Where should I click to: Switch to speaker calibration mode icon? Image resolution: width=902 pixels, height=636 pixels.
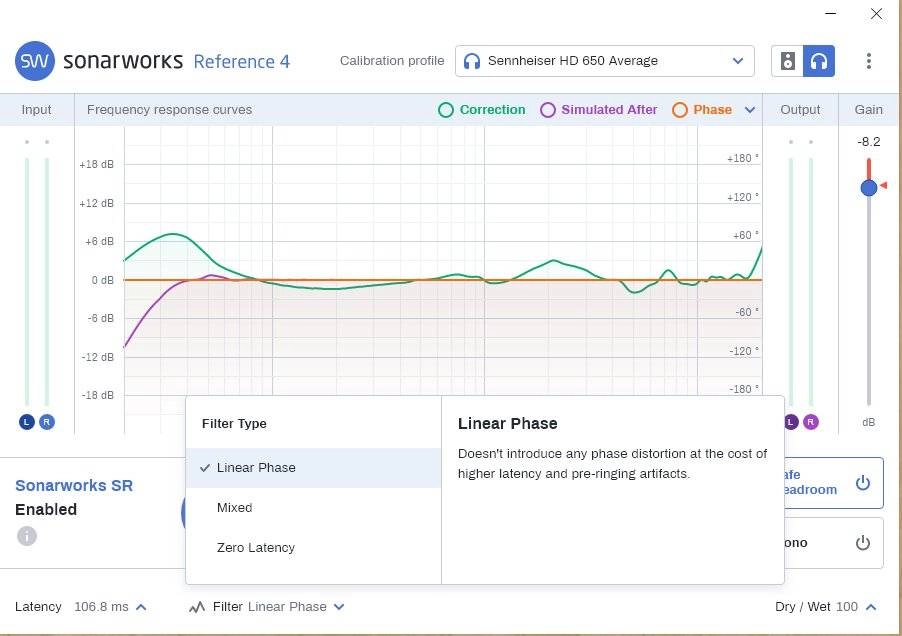pyautogui.click(x=788, y=61)
